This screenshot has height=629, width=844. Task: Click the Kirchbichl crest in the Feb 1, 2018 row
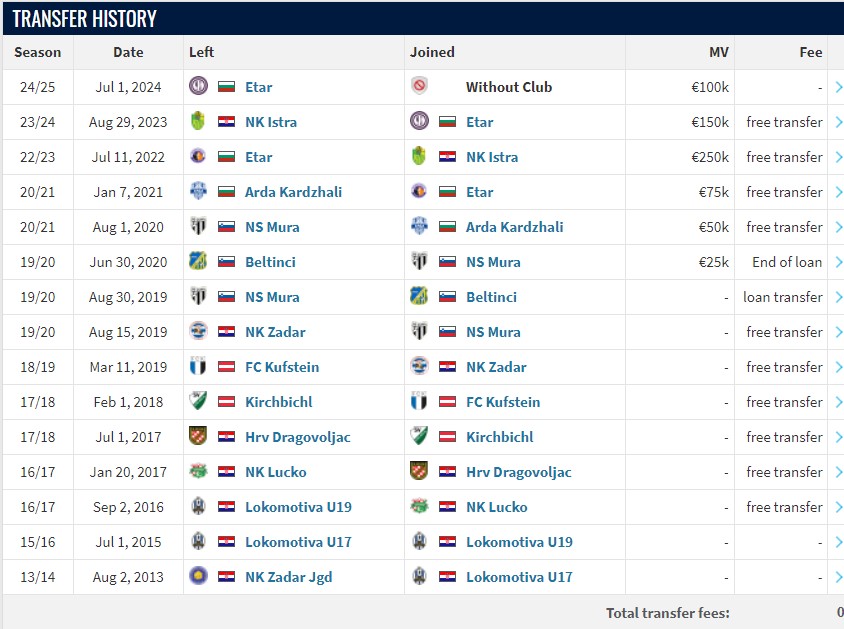coord(198,402)
